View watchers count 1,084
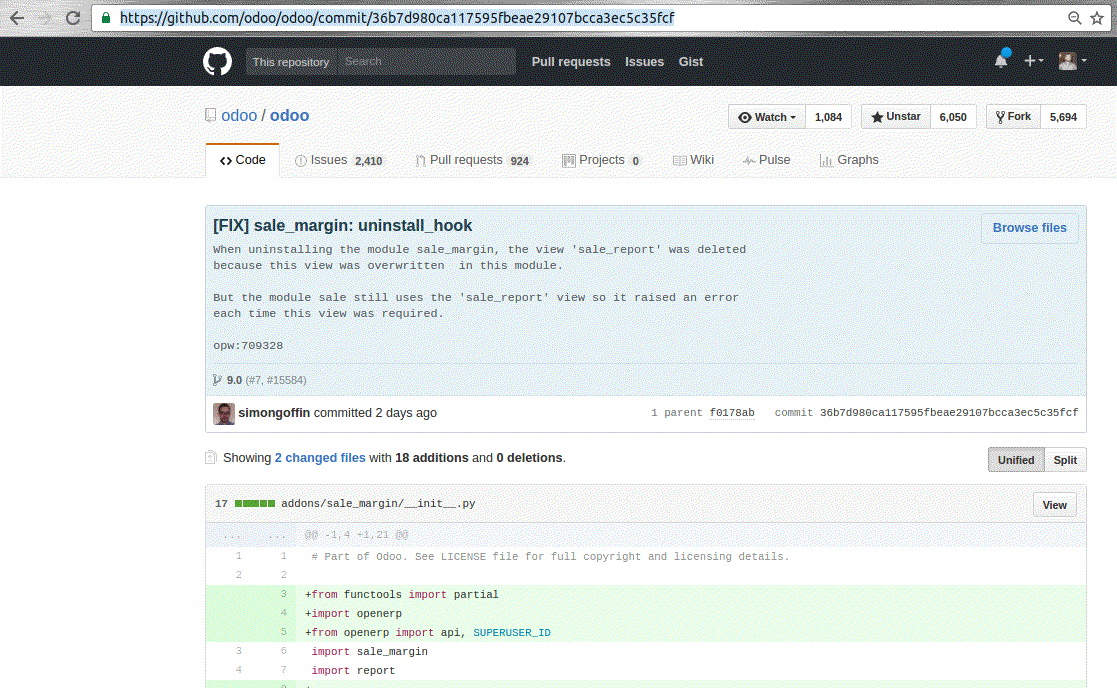This screenshot has width=1117, height=688. [828, 117]
